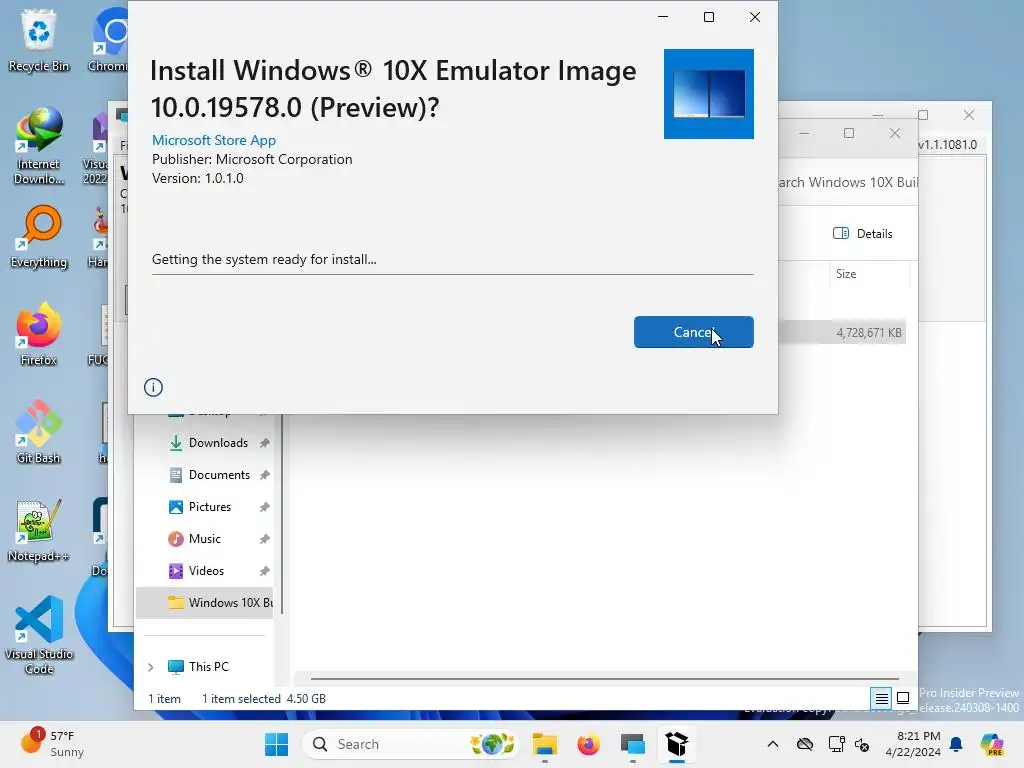Unpin Downloads using its pin icon
This screenshot has width=1024, height=768.
(x=264, y=443)
